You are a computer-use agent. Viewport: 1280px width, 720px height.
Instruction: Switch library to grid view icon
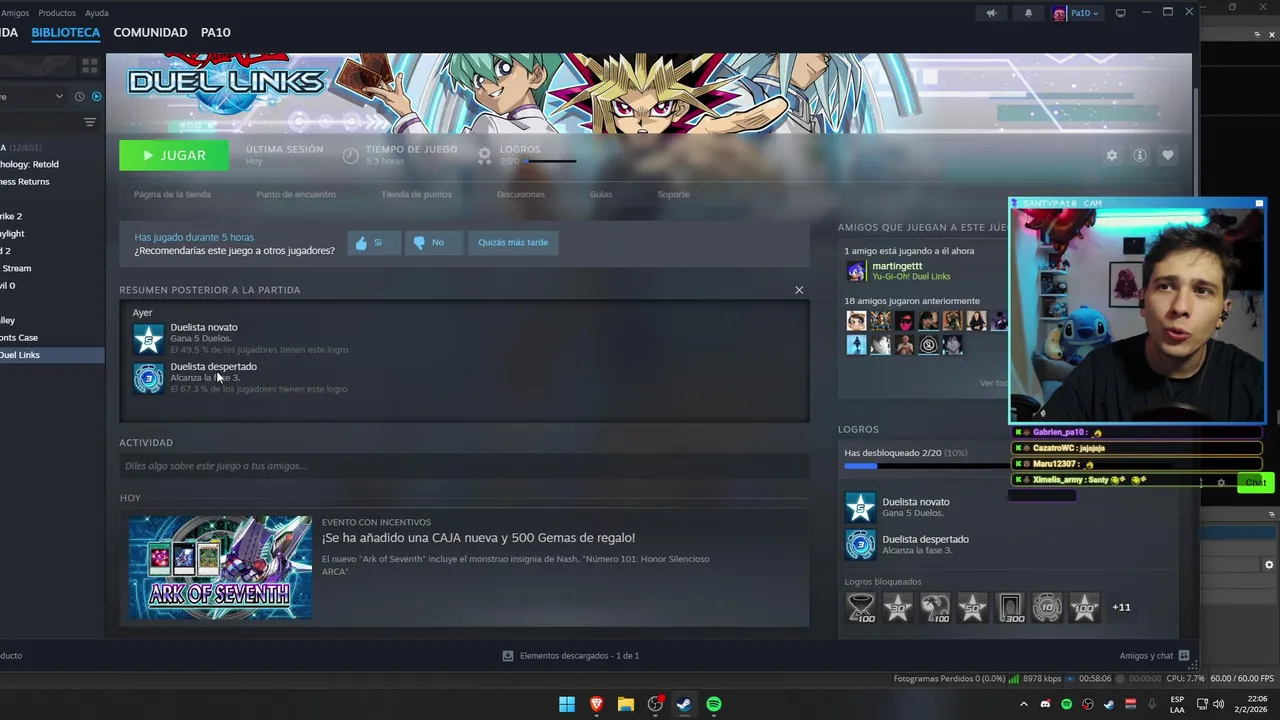click(90, 66)
